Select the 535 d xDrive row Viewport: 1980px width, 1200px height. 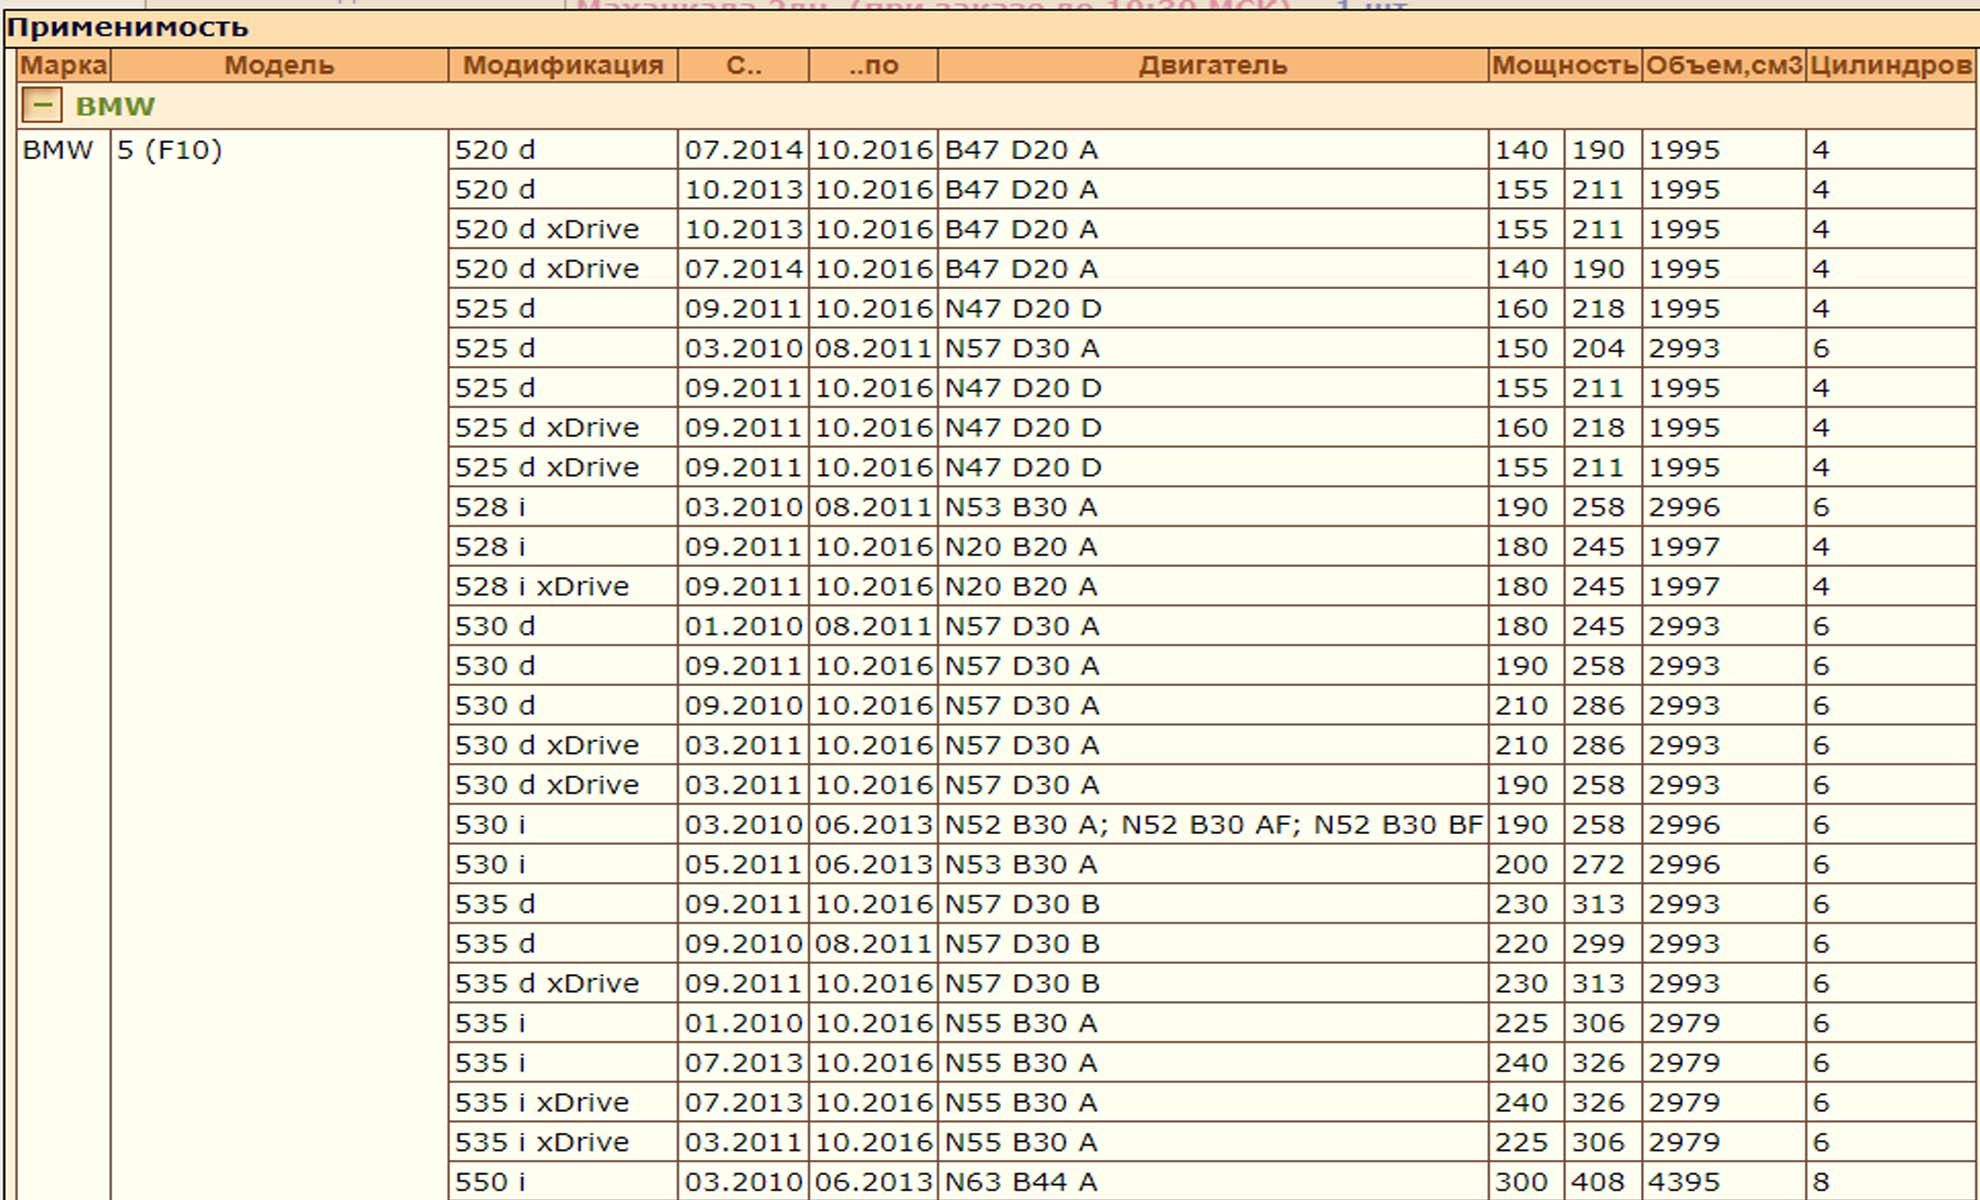[546, 983]
